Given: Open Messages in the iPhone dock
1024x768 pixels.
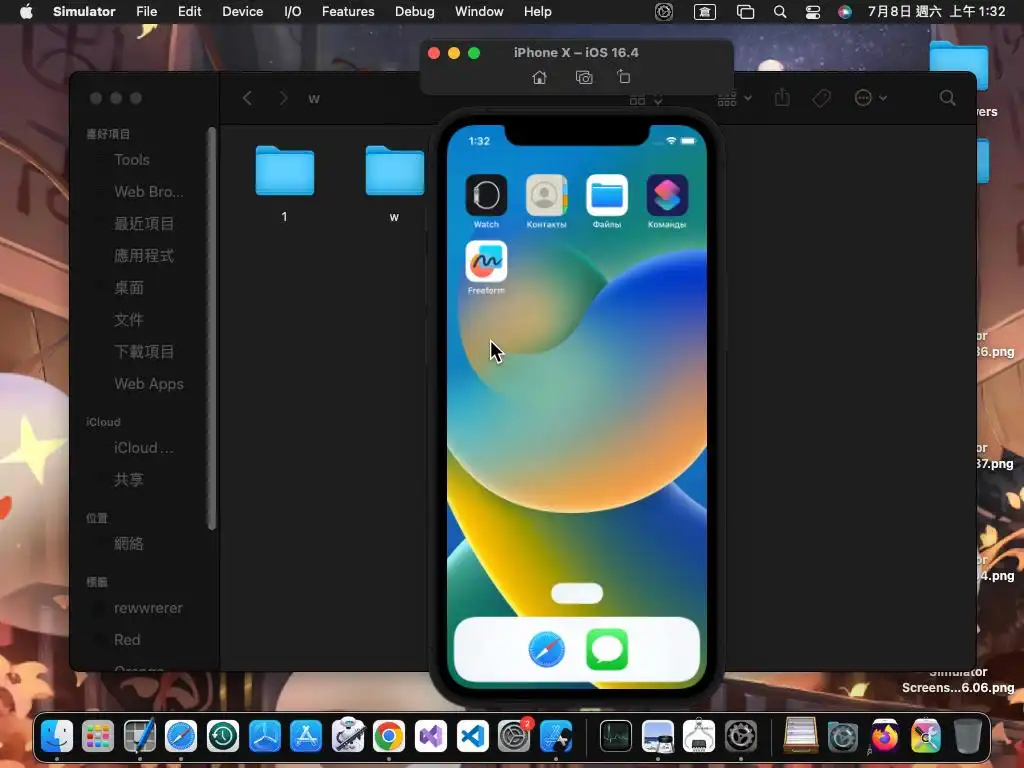Looking at the screenshot, I should point(607,649).
